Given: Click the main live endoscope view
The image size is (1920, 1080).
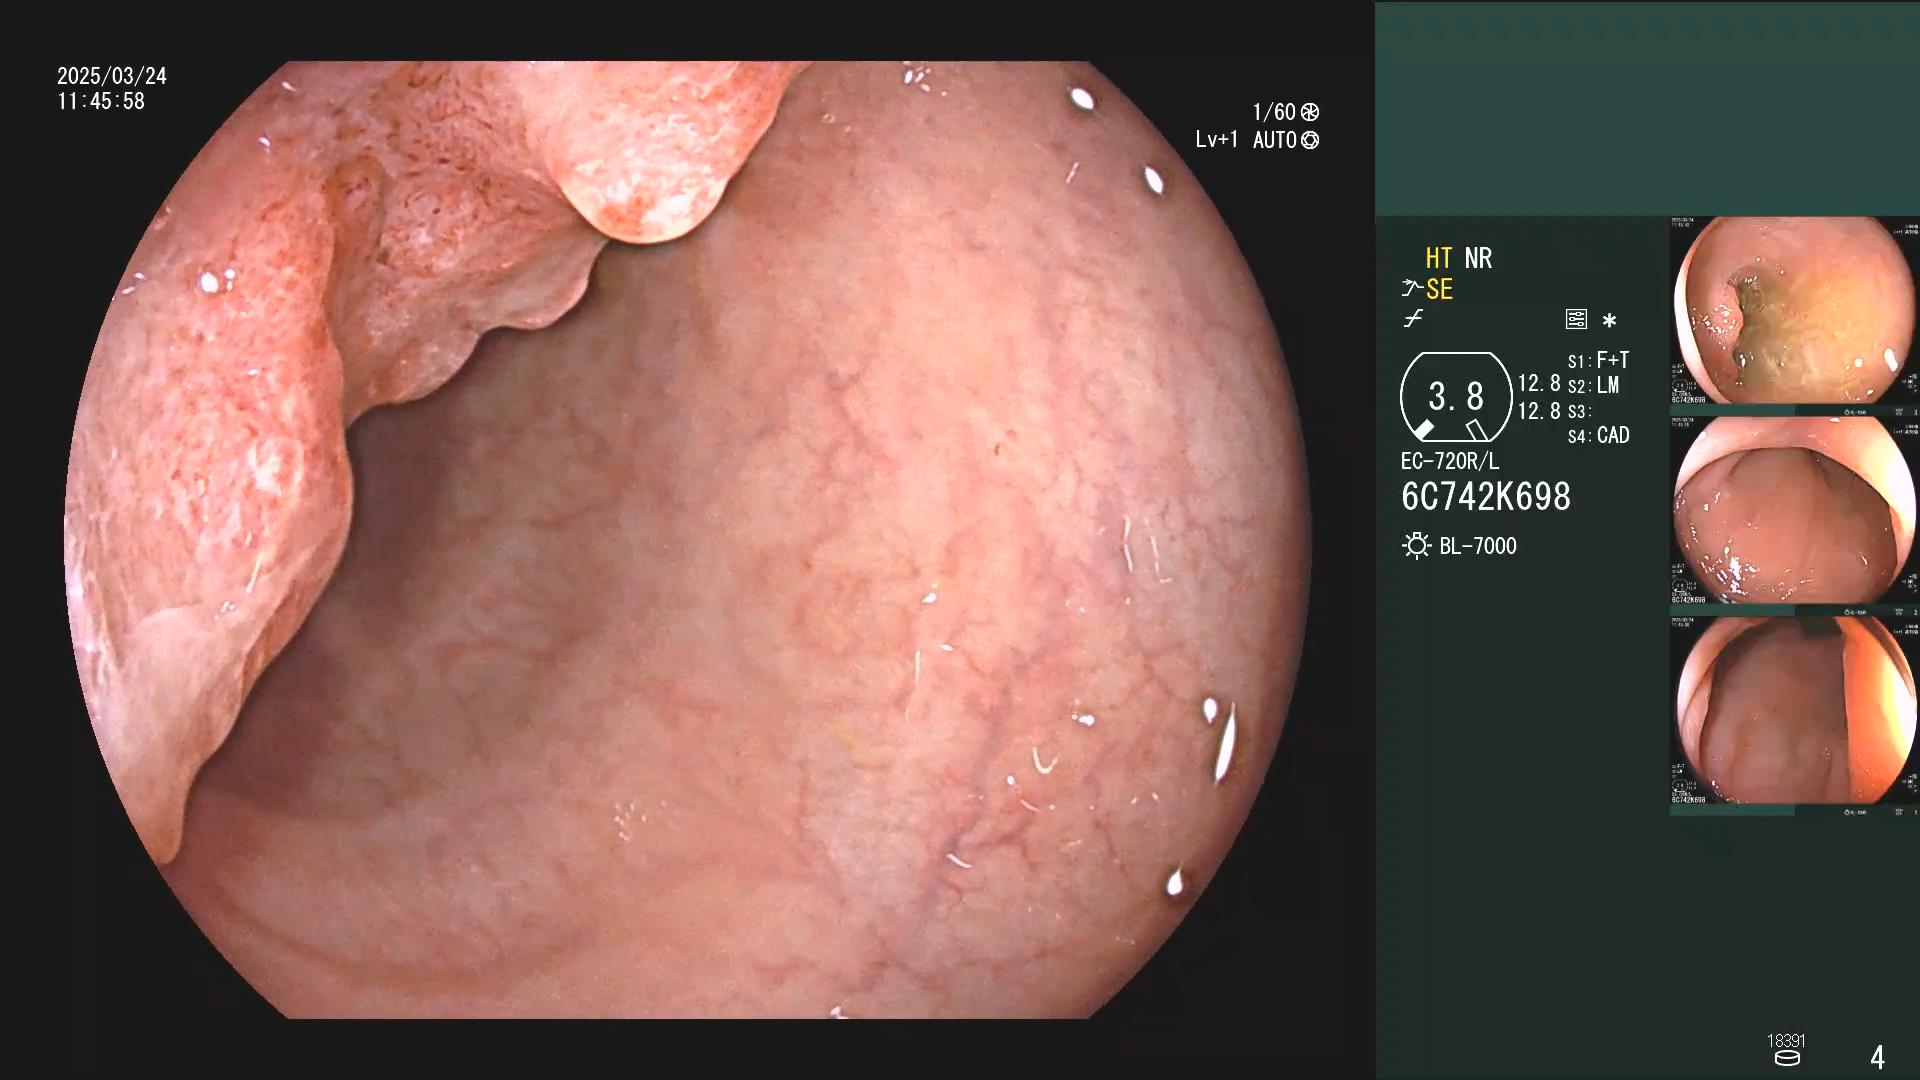Looking at the screenshot, I should click(x=688, y=540).
